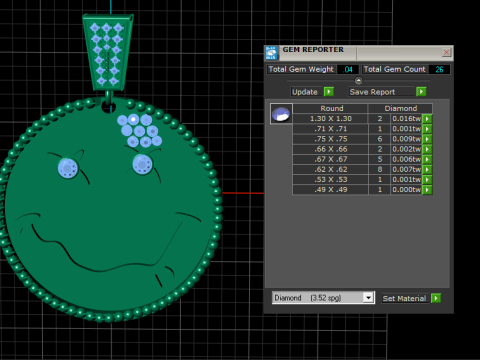Click green arrow next to Set Material
Viewport: 480px width, 360px height.
[436, 298]
